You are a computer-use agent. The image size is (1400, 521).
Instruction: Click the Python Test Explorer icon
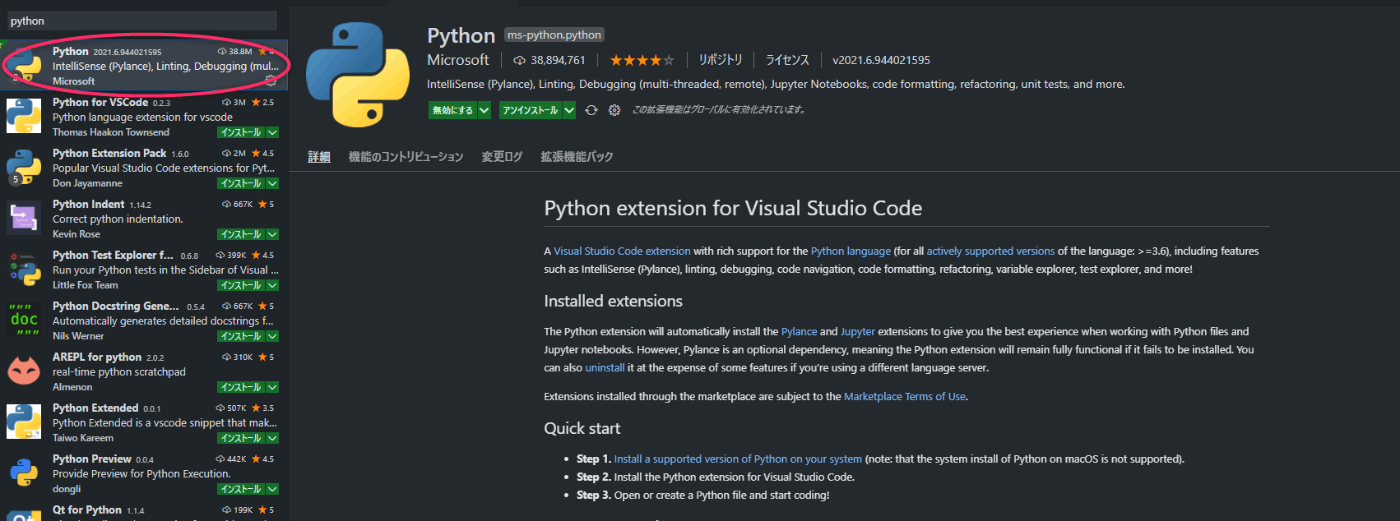coord(24,269)
